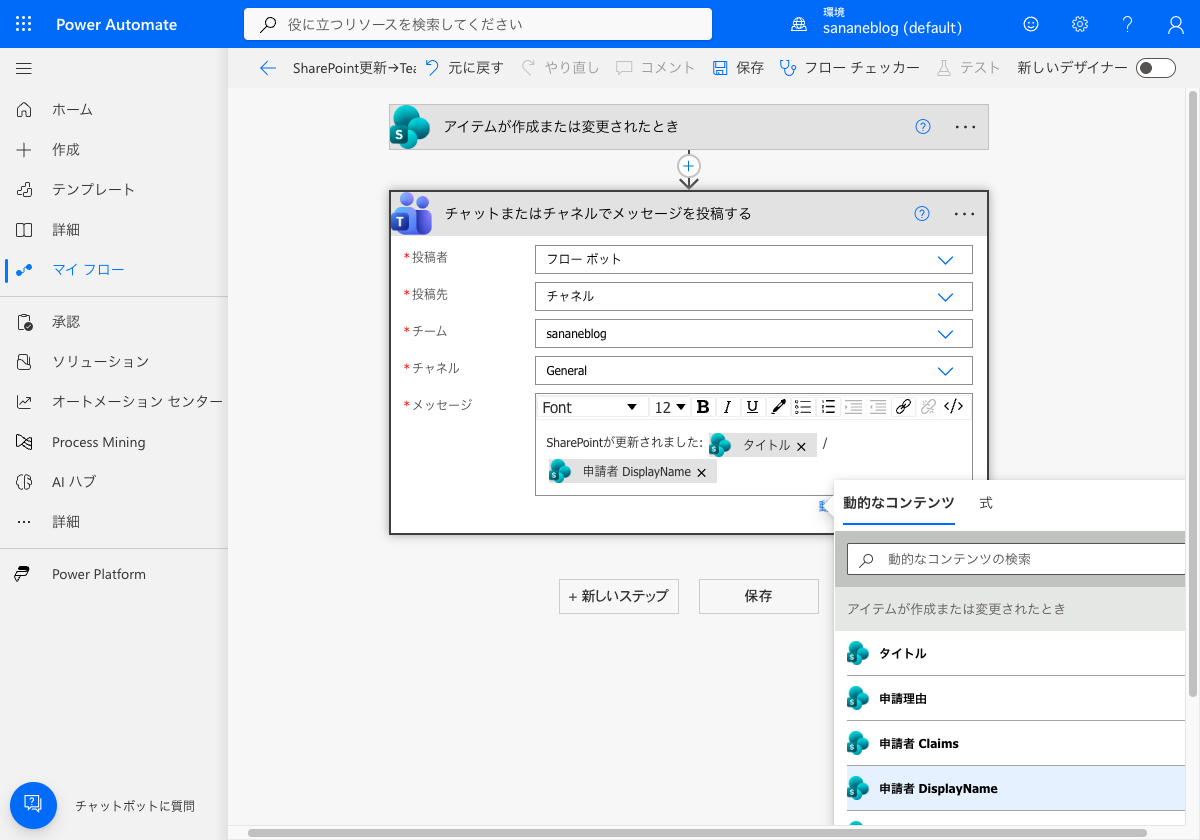Select 申請者 Claims from dynamic content list
This screenshot has height=840, width=1200.
coord(1016,744)
